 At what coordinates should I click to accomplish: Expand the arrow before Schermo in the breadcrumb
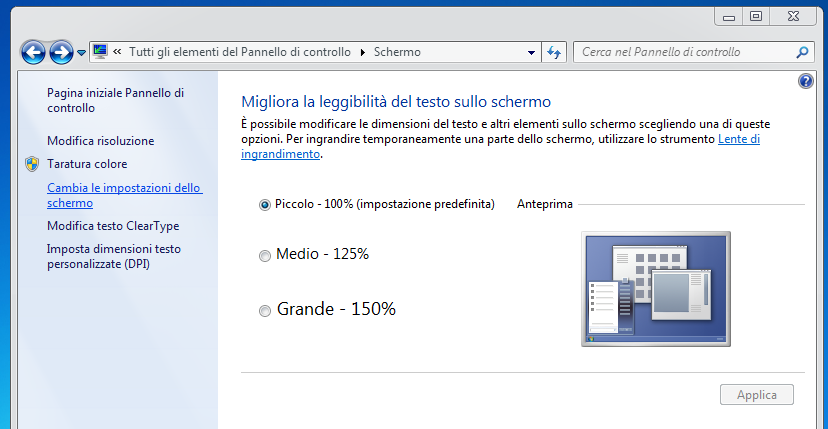pyautogui.click(x=363, y=52)
